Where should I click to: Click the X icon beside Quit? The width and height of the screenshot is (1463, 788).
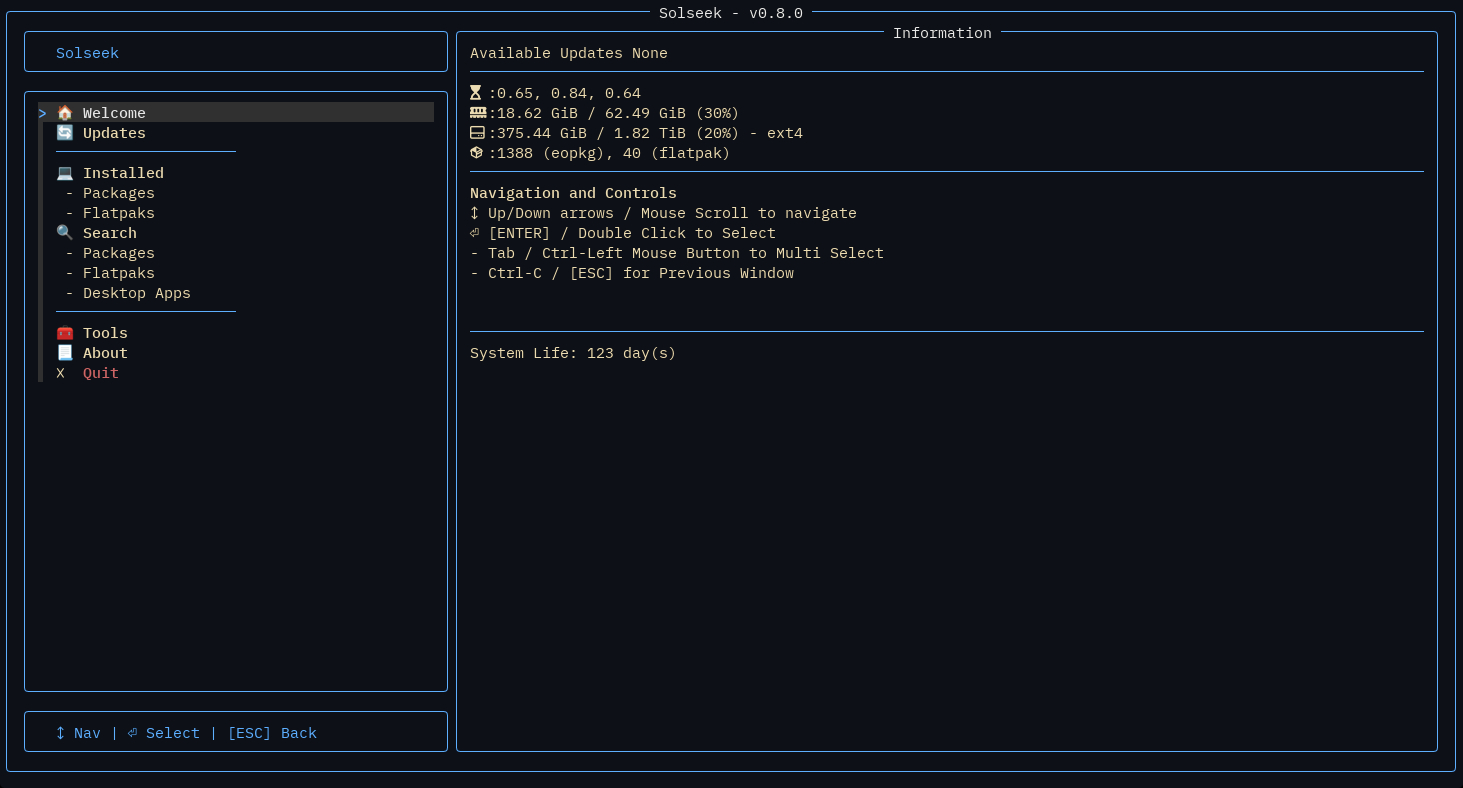point(60,373)
